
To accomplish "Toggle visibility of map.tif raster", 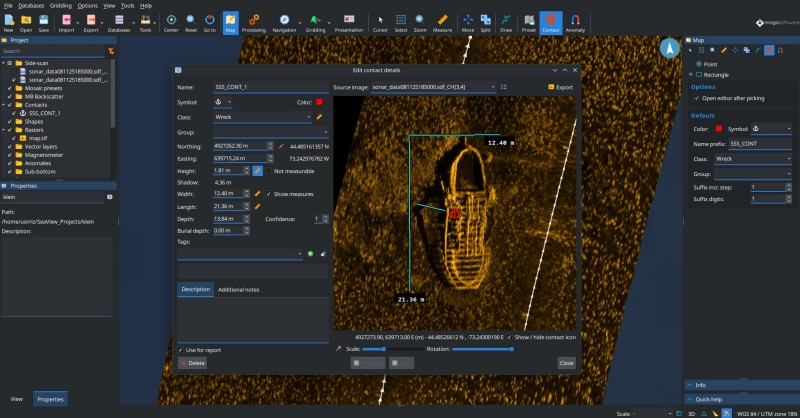I will [14, 138].
